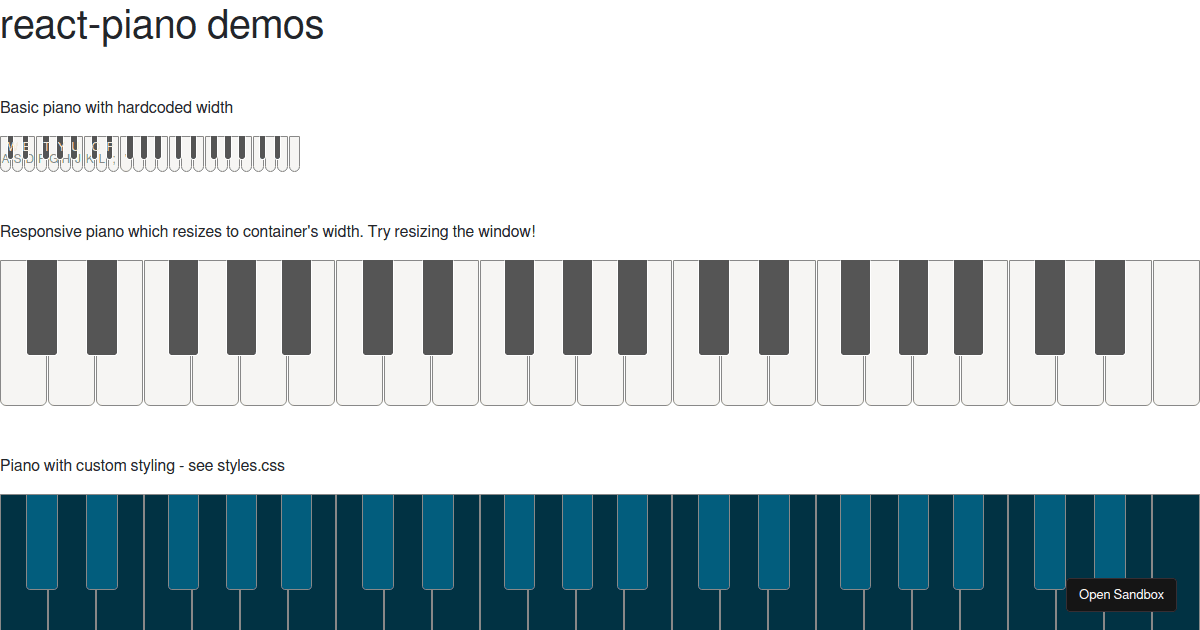Select the 'Piano with custom styling' label

(x=142, y=465)
